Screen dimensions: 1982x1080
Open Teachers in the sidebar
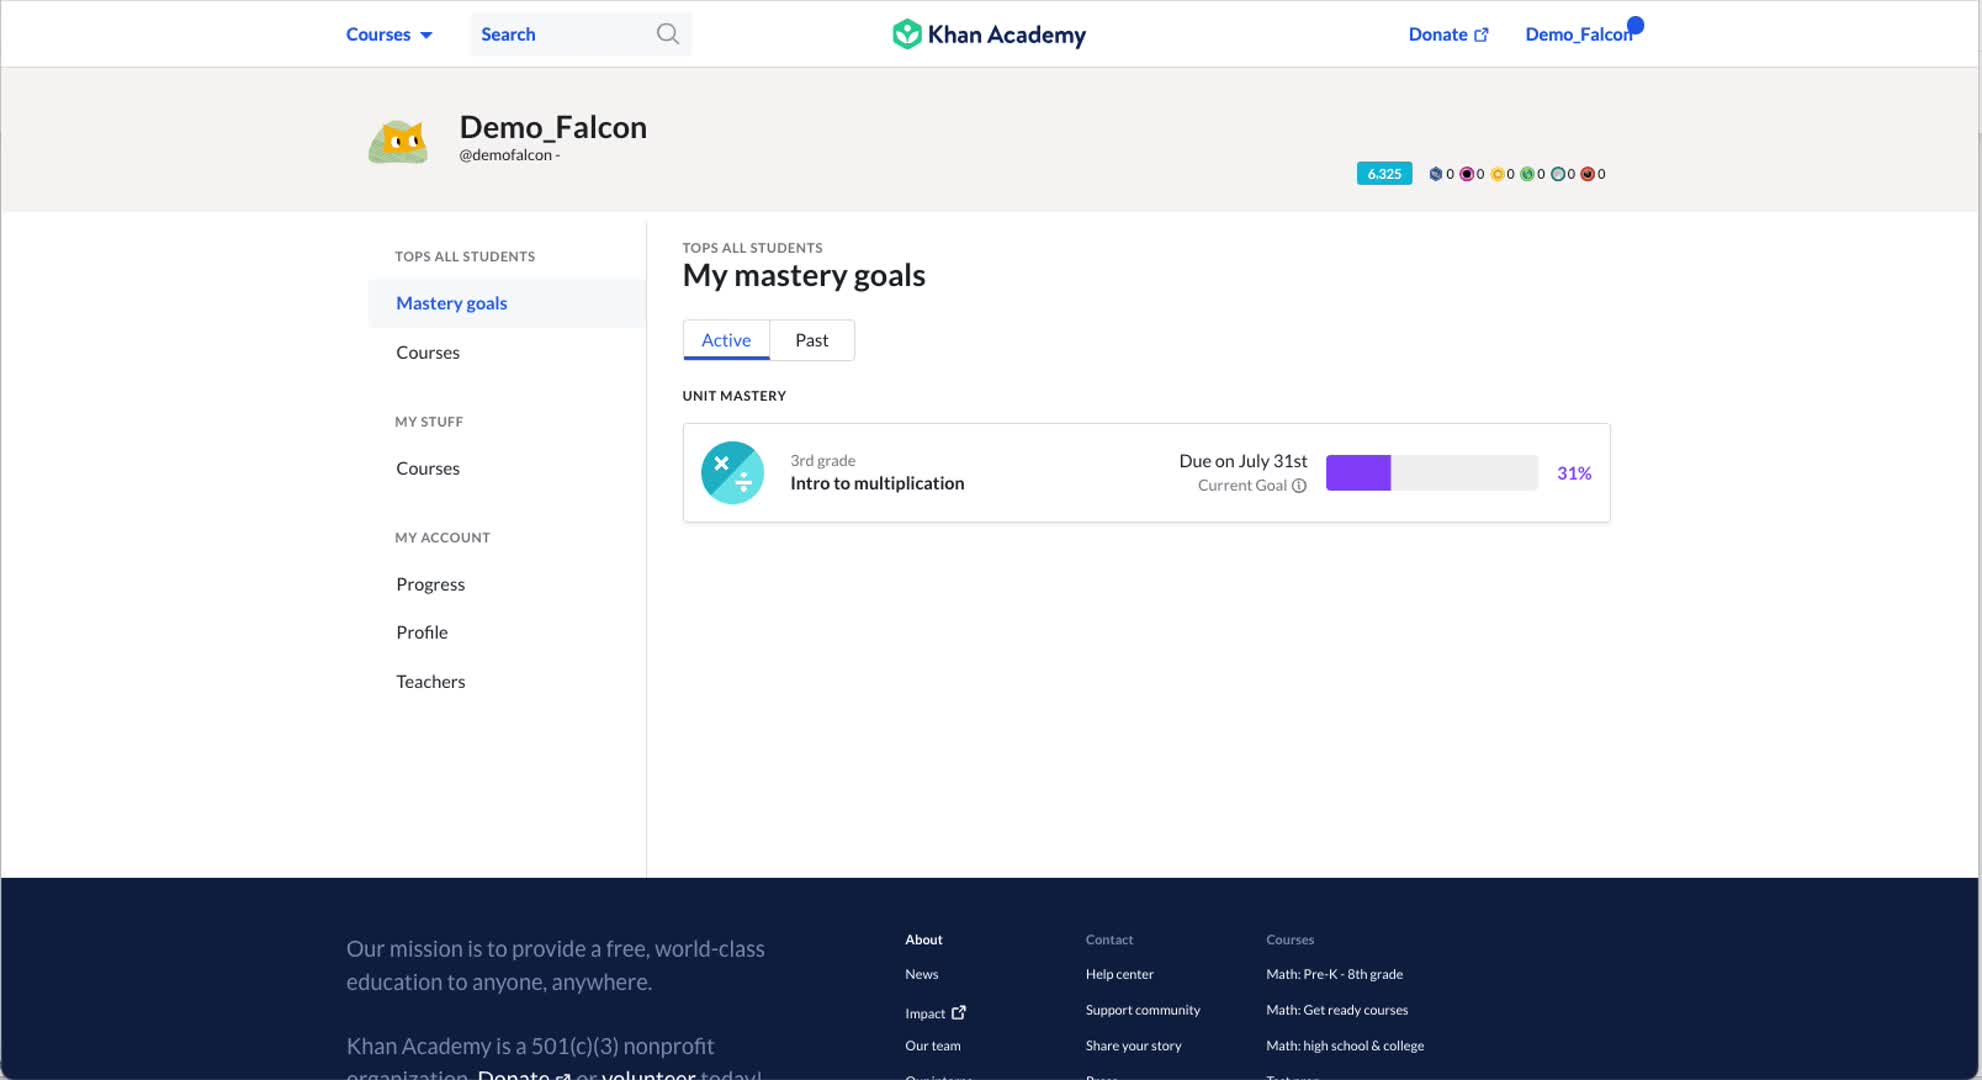tap(430, 681)
